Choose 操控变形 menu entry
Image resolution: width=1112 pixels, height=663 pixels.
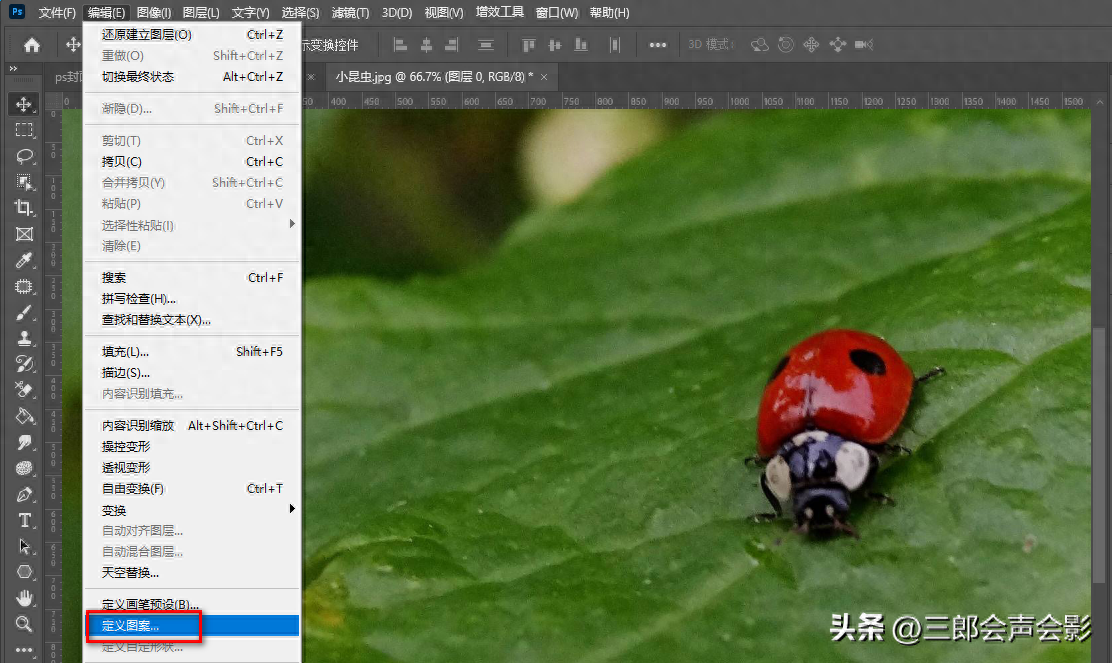coord(192,447)
